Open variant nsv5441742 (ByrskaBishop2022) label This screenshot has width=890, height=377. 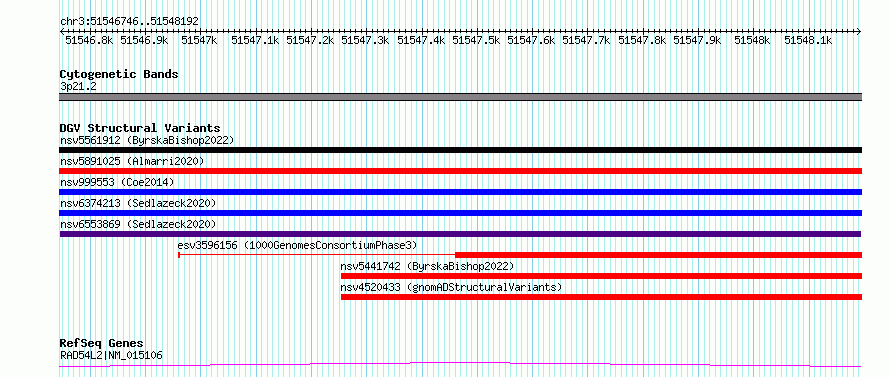click(427, 266)
